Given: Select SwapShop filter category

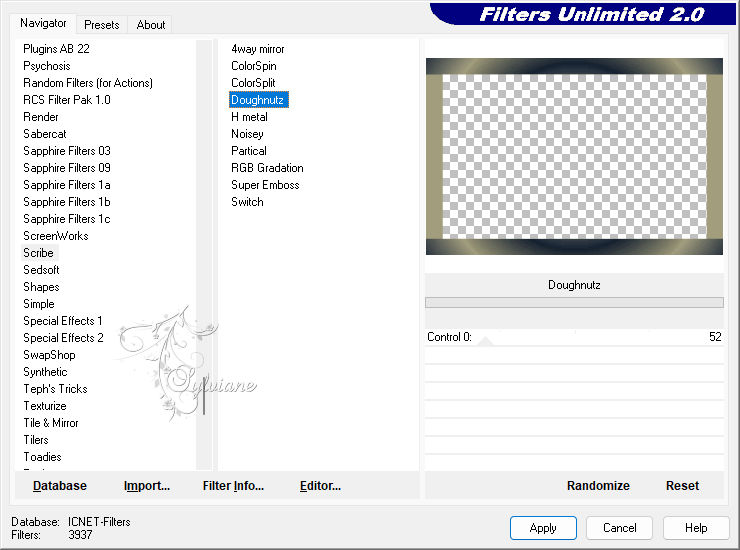Looking at the screenshot, I should [x=49, y=355].
